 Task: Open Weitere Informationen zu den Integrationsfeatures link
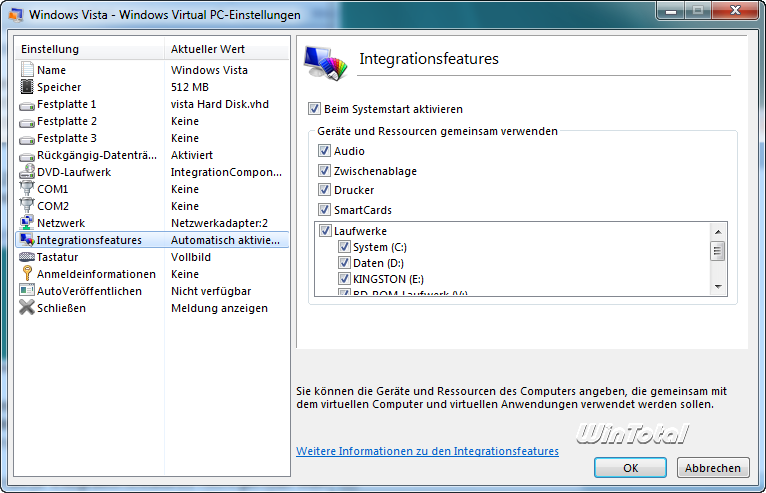pyautogui.click(x=427, y=451)
